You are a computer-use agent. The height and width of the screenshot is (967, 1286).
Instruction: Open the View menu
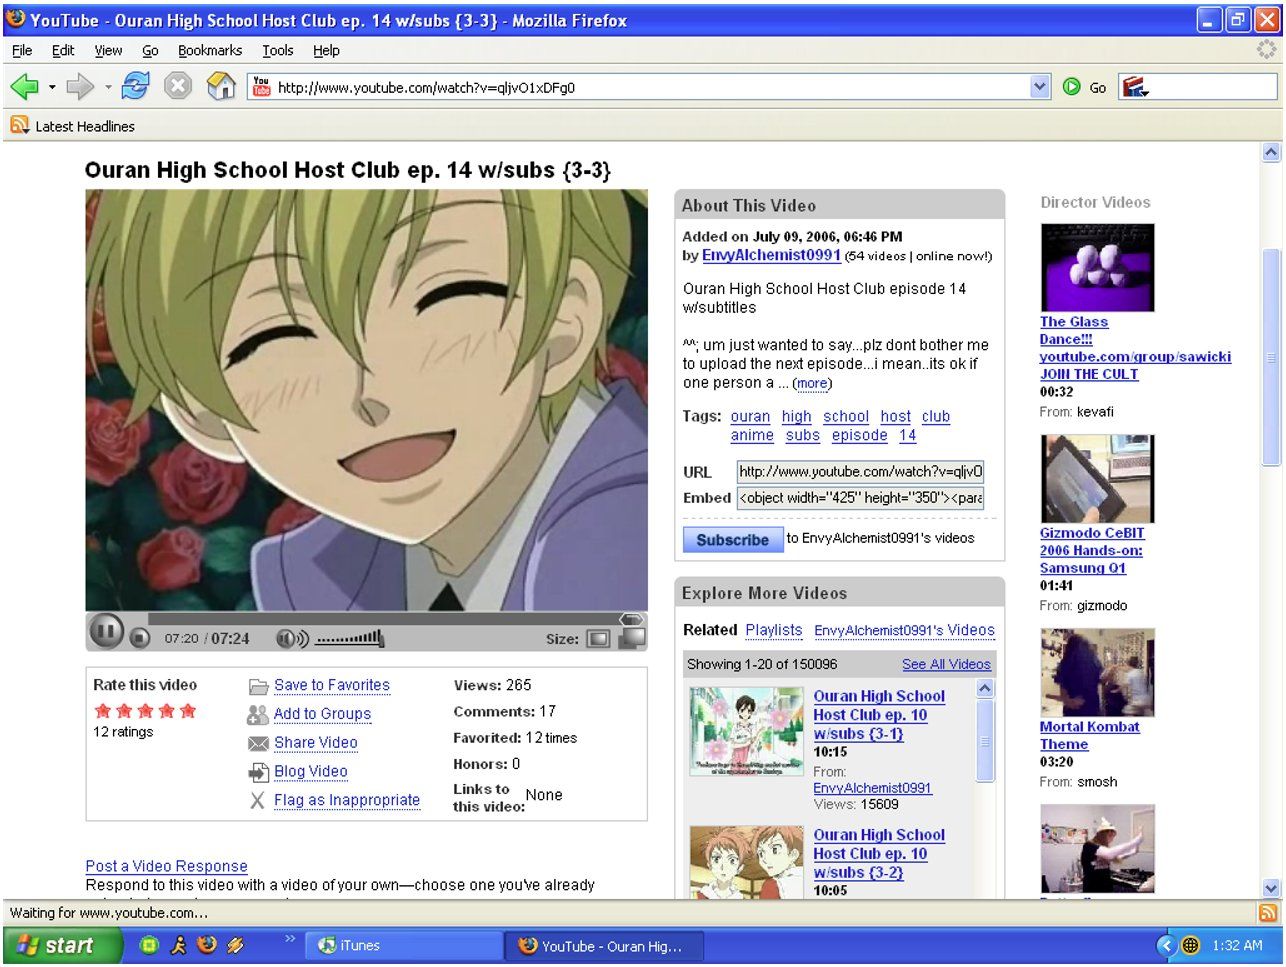tap(108, 50)
